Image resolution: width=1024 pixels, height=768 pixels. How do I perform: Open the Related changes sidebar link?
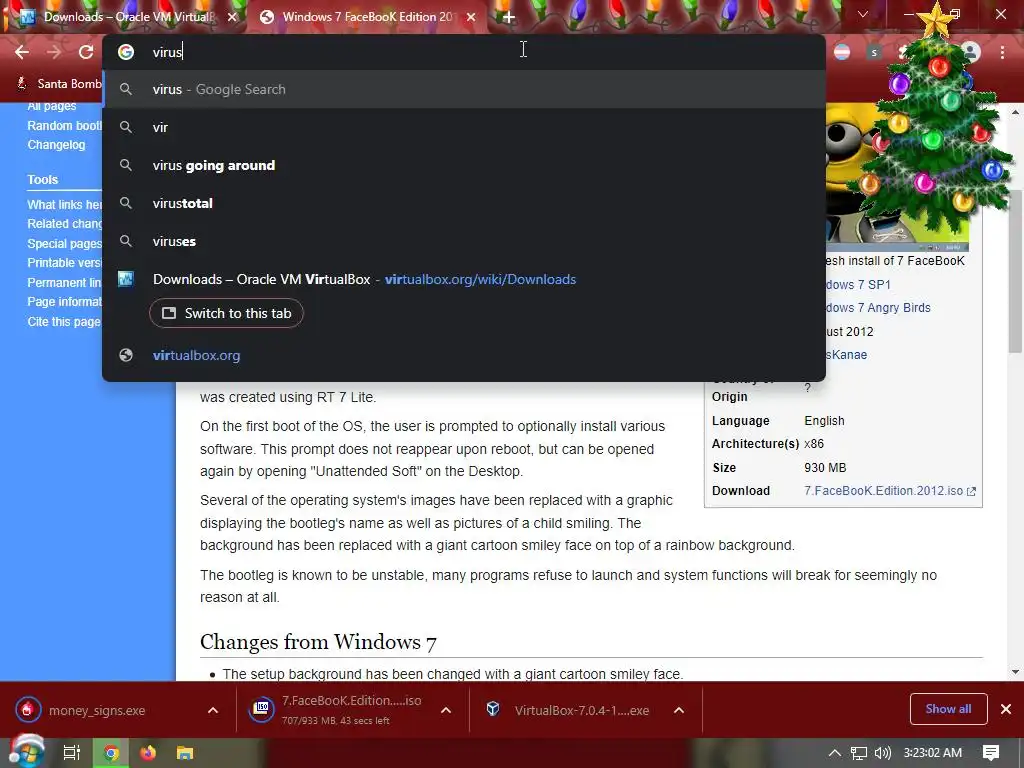64,223
